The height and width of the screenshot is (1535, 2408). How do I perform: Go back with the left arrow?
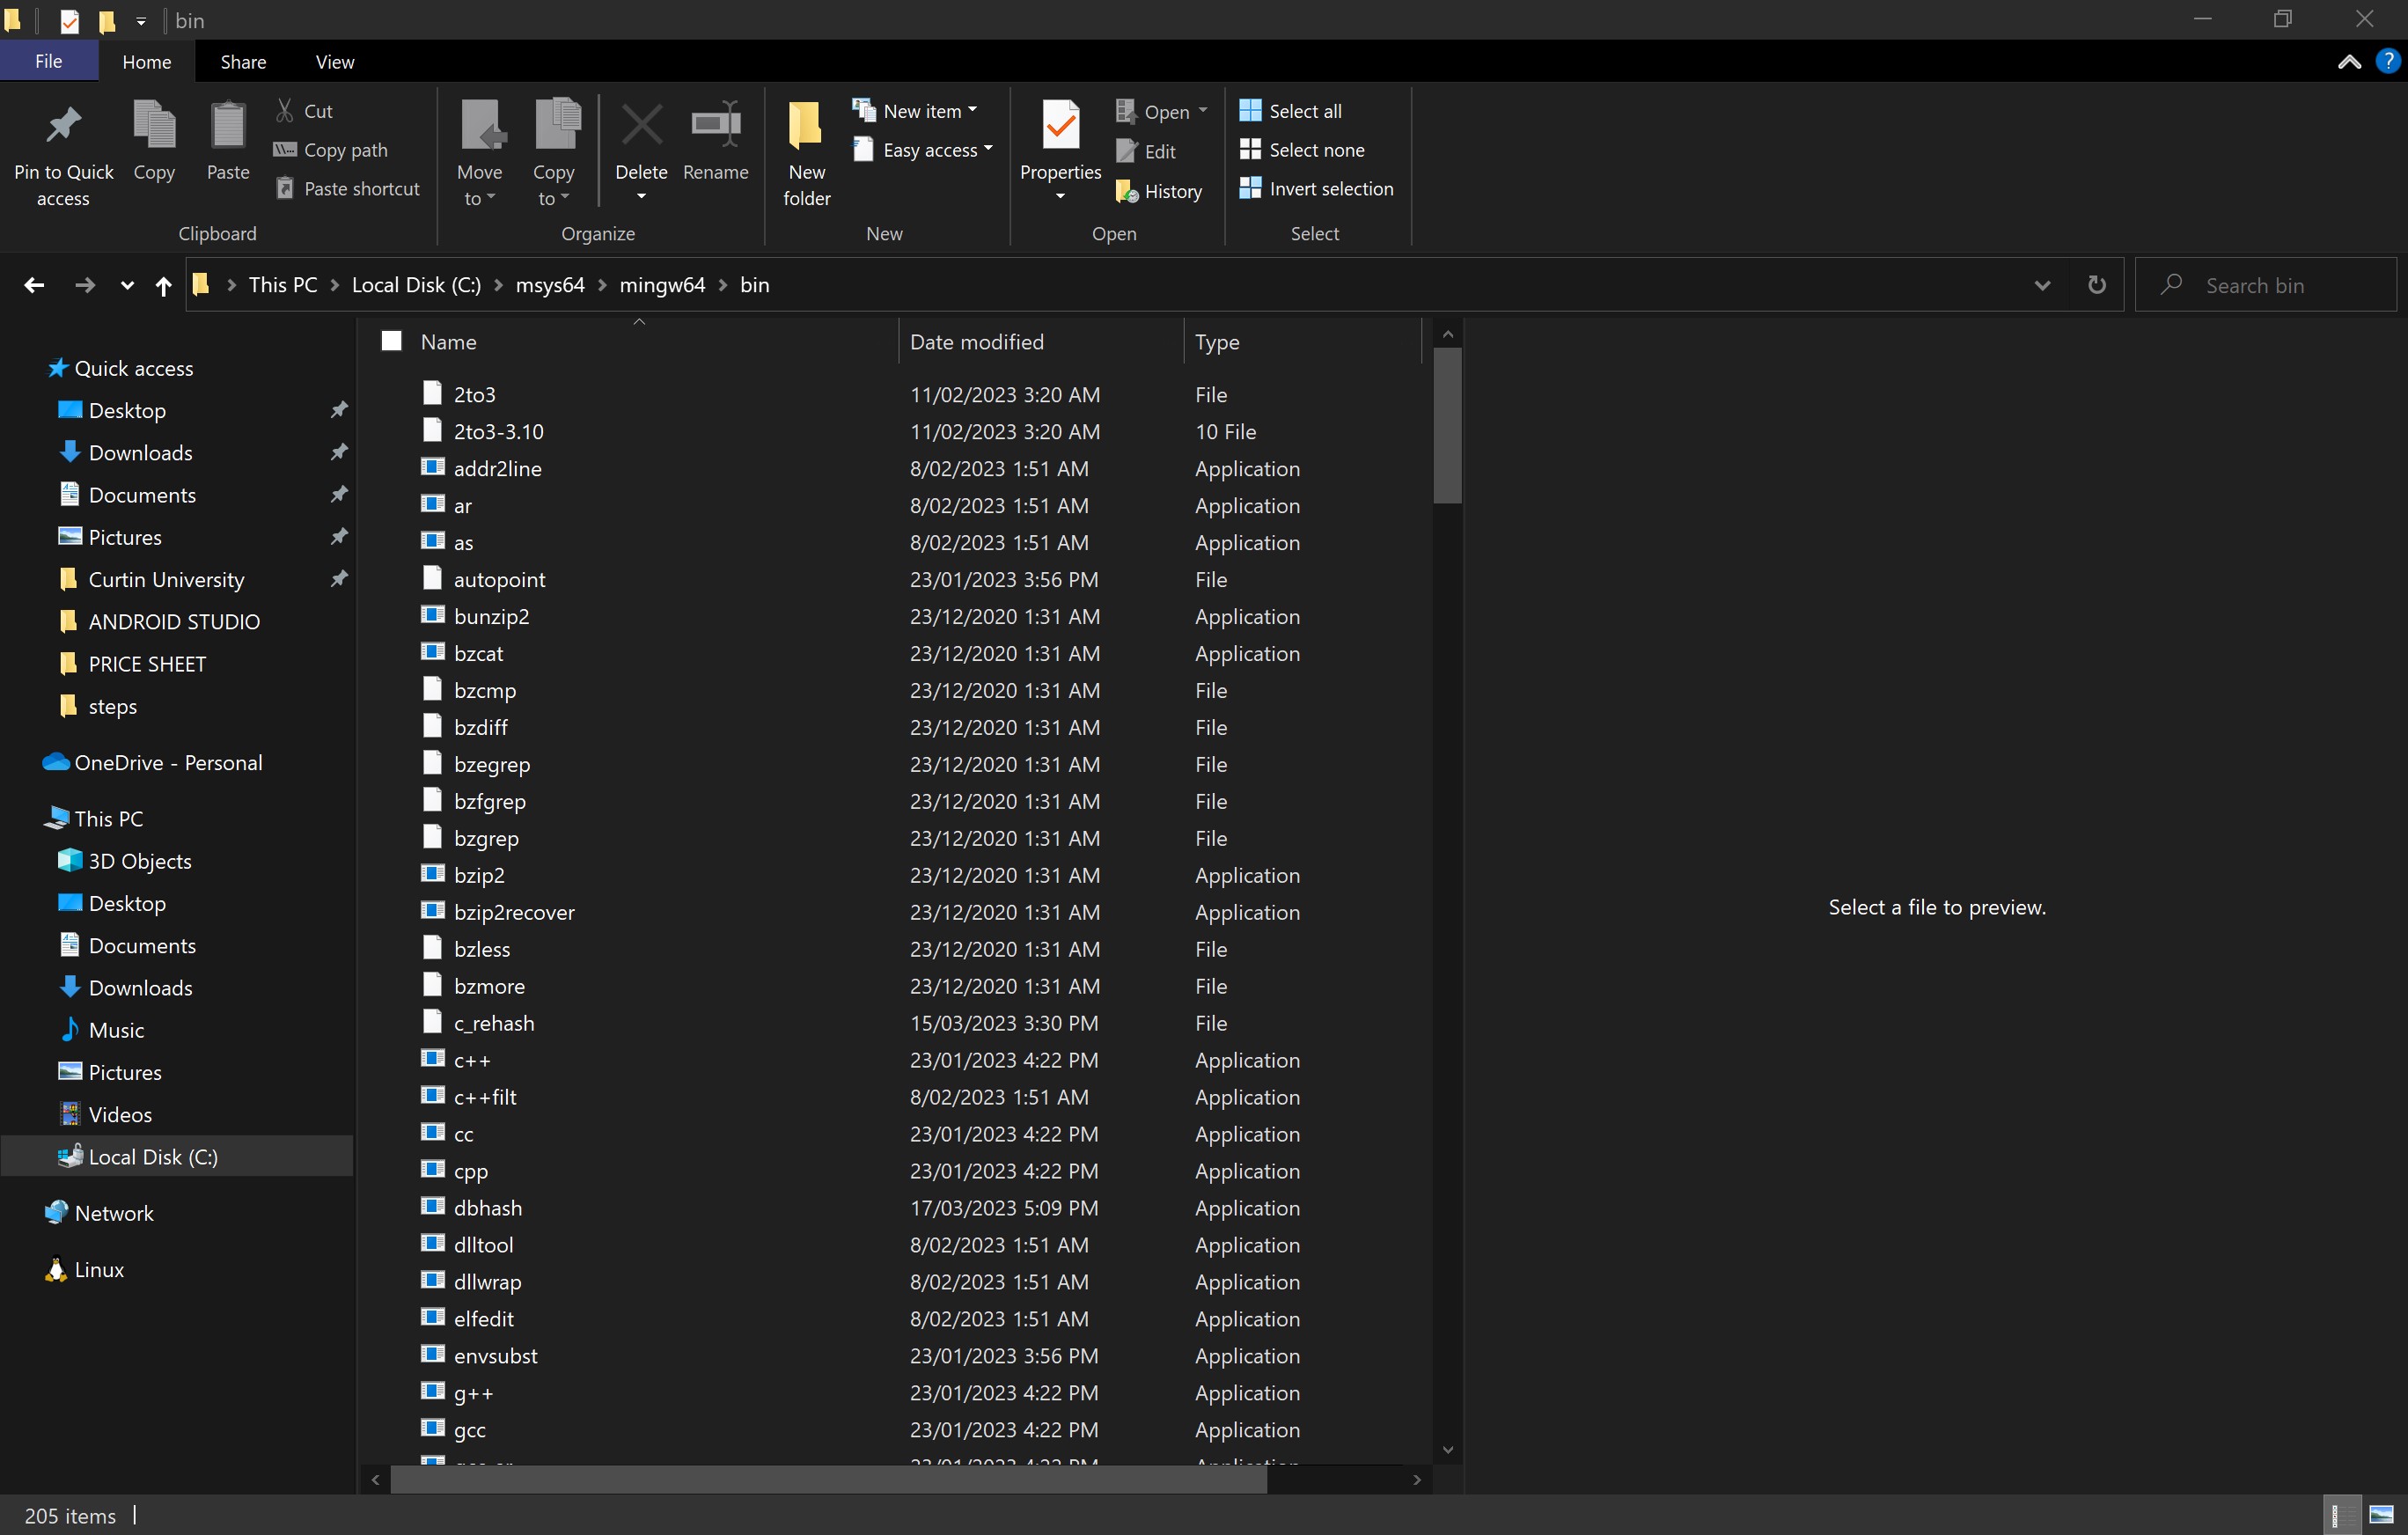click(34, 285)
